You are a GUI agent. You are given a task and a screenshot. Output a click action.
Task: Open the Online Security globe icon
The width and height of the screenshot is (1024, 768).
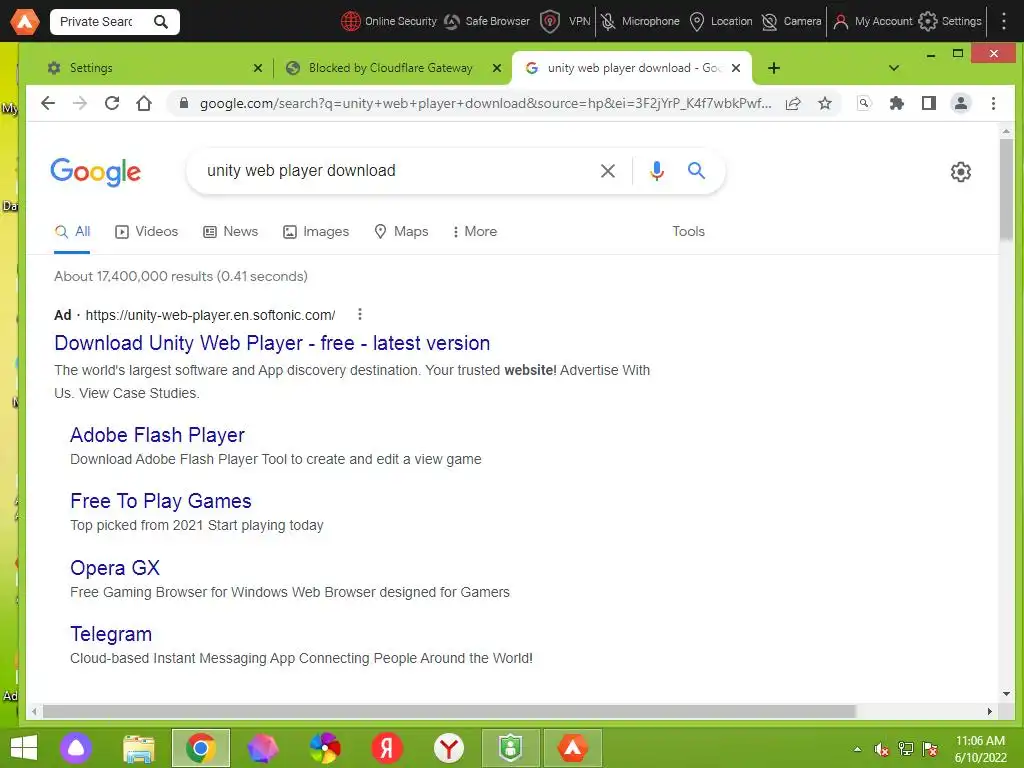click(x=351, y=22)
